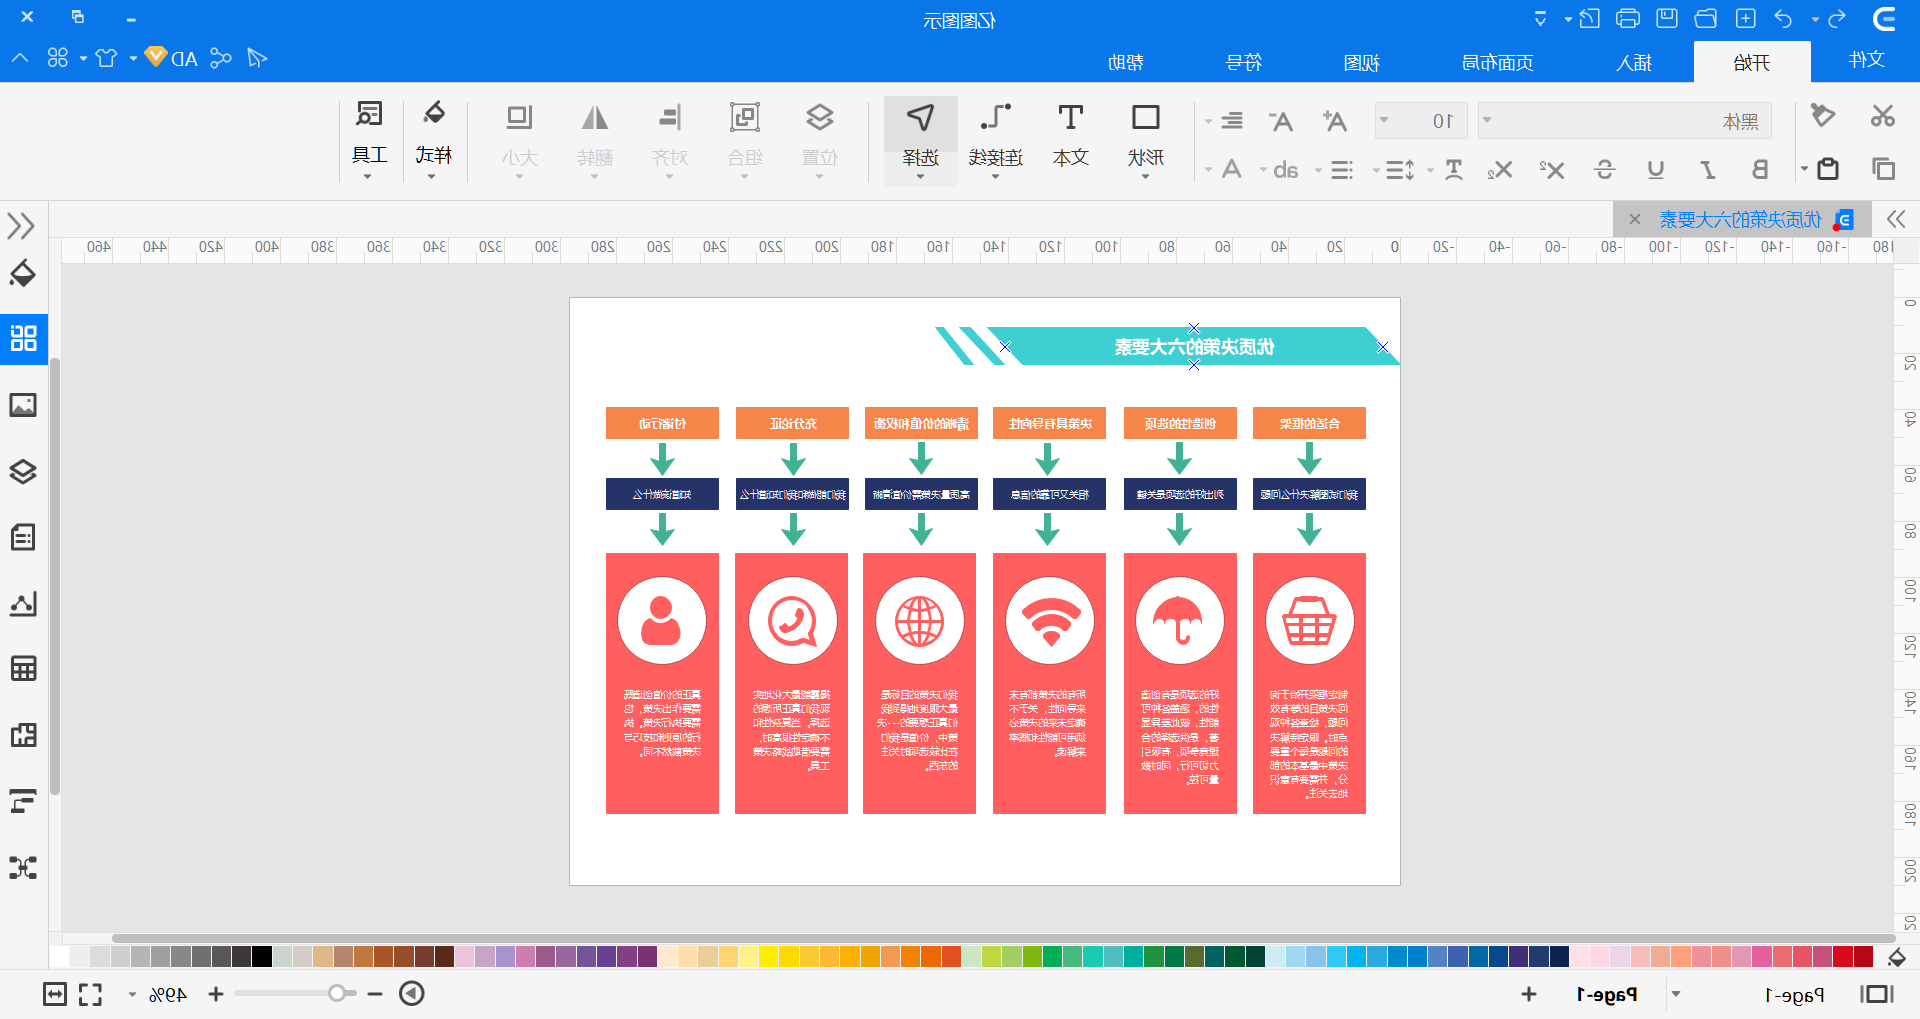Toggle Bold formatting
The width and height of the screenshot is (1920, 1019).
coord(1760,170)
